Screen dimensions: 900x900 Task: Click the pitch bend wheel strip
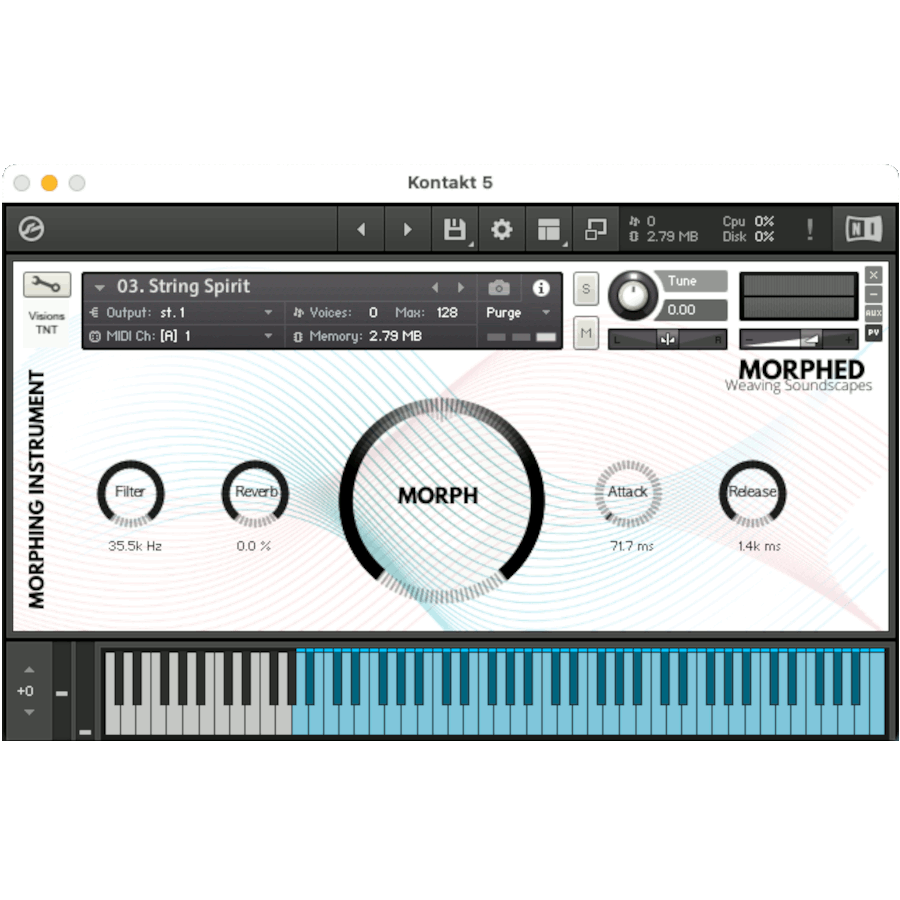click(61, 690)
